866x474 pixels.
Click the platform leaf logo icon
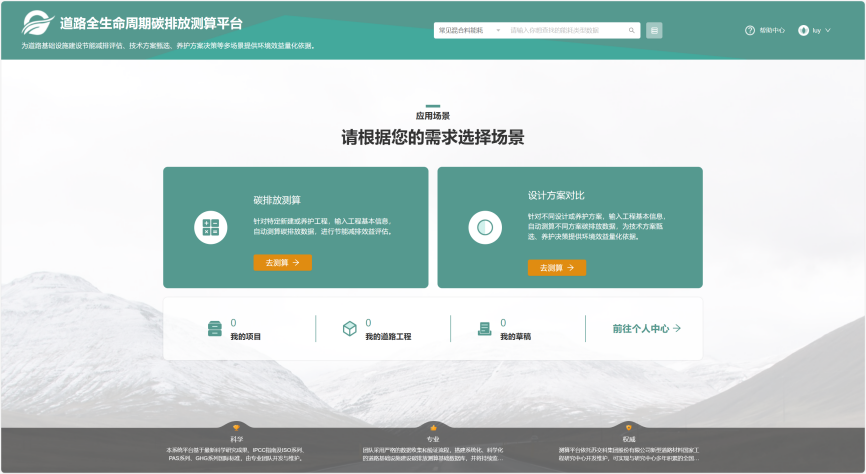(x=37, y=22)
